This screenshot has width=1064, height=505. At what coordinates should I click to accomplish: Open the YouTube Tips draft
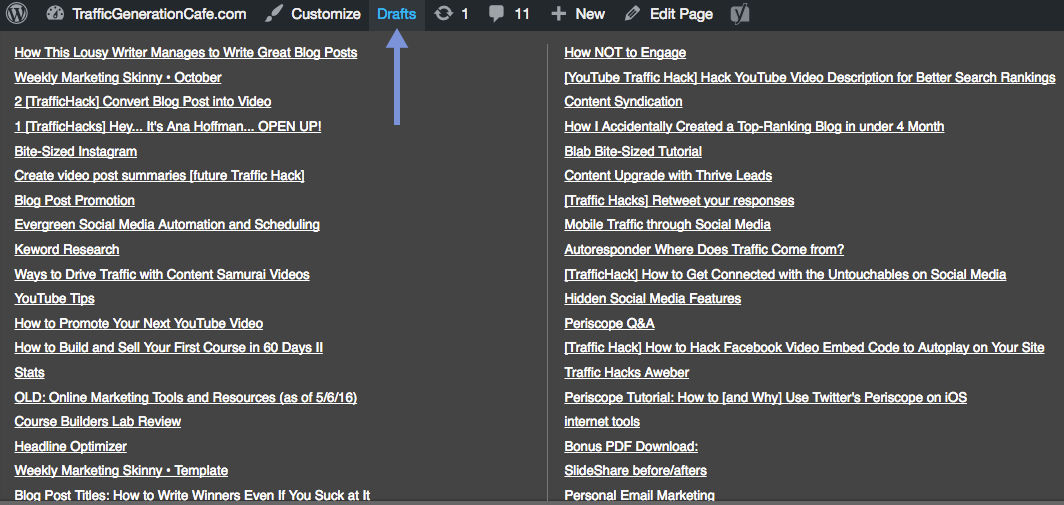(54, 299)
